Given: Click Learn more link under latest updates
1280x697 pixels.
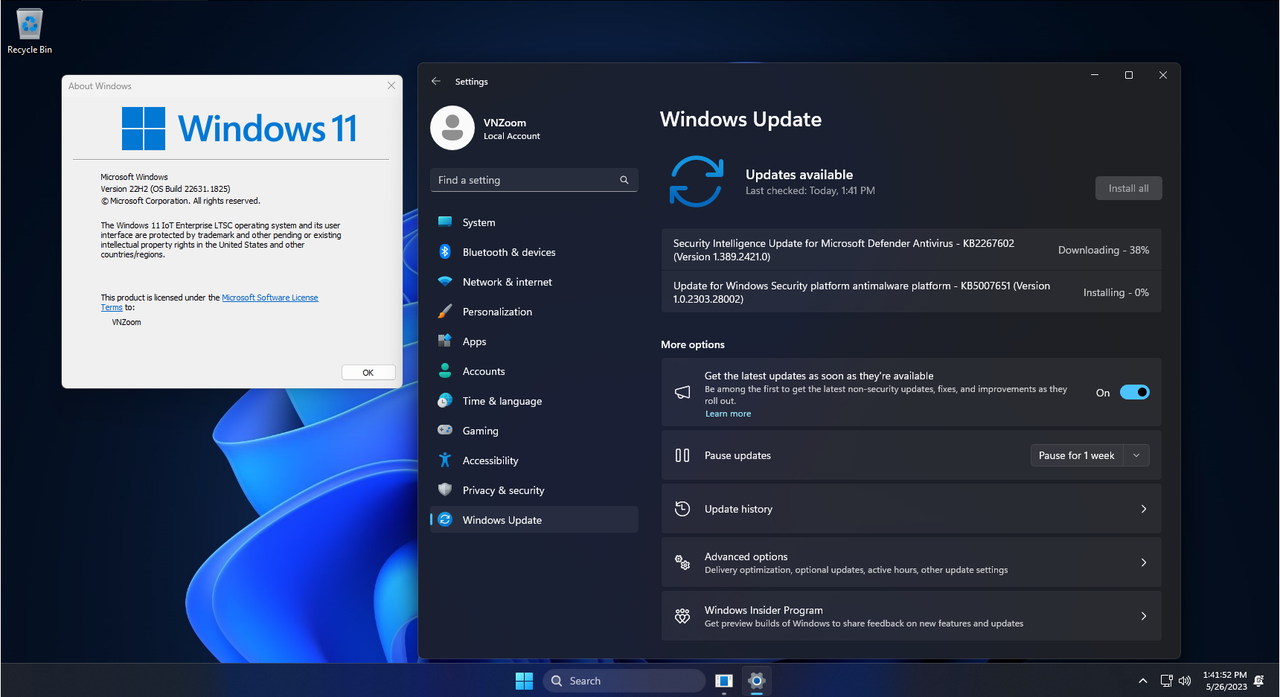Looking at the screenshot, I should [x=728, y=414].
